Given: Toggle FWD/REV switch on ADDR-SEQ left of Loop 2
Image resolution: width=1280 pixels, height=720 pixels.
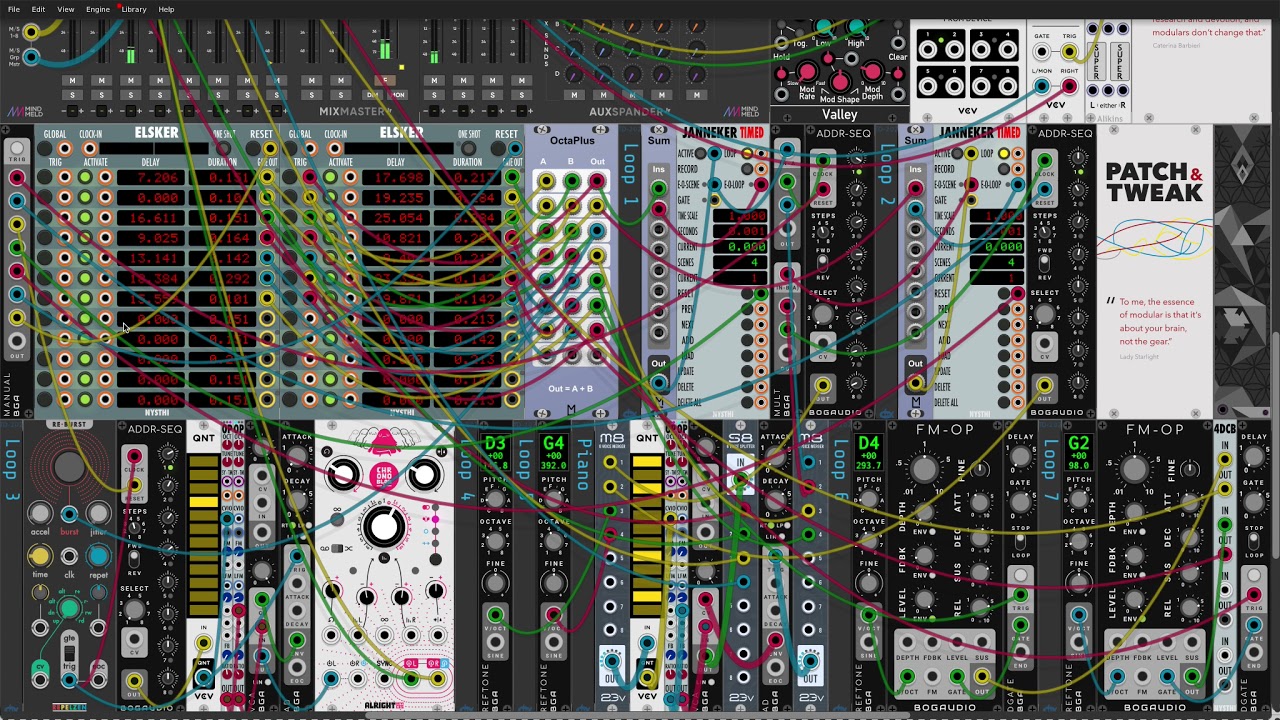Looking at the screenshot, I should [x=822, y=262].
